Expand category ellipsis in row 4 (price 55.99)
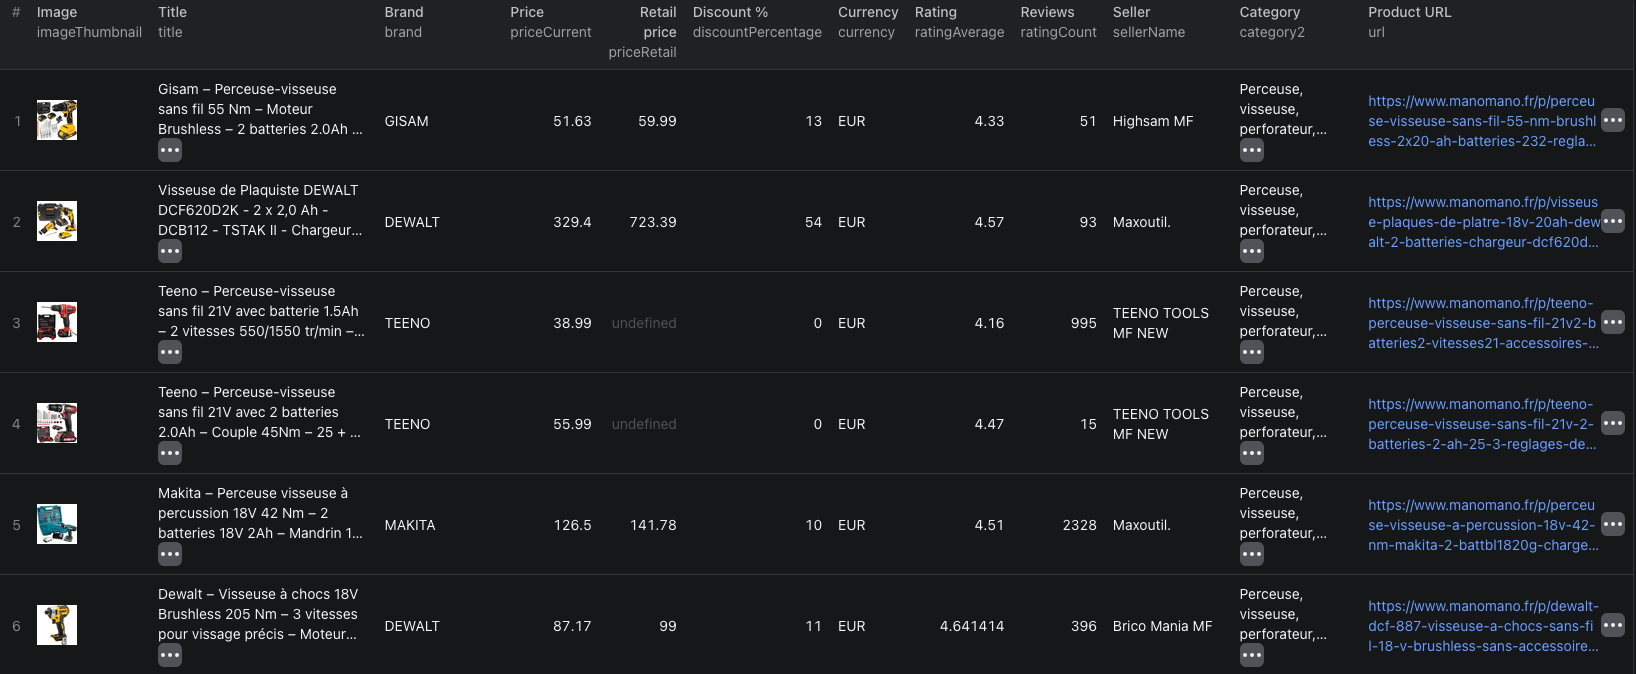The height and width of the screenshot is (674, 1636). point(1252,454)
